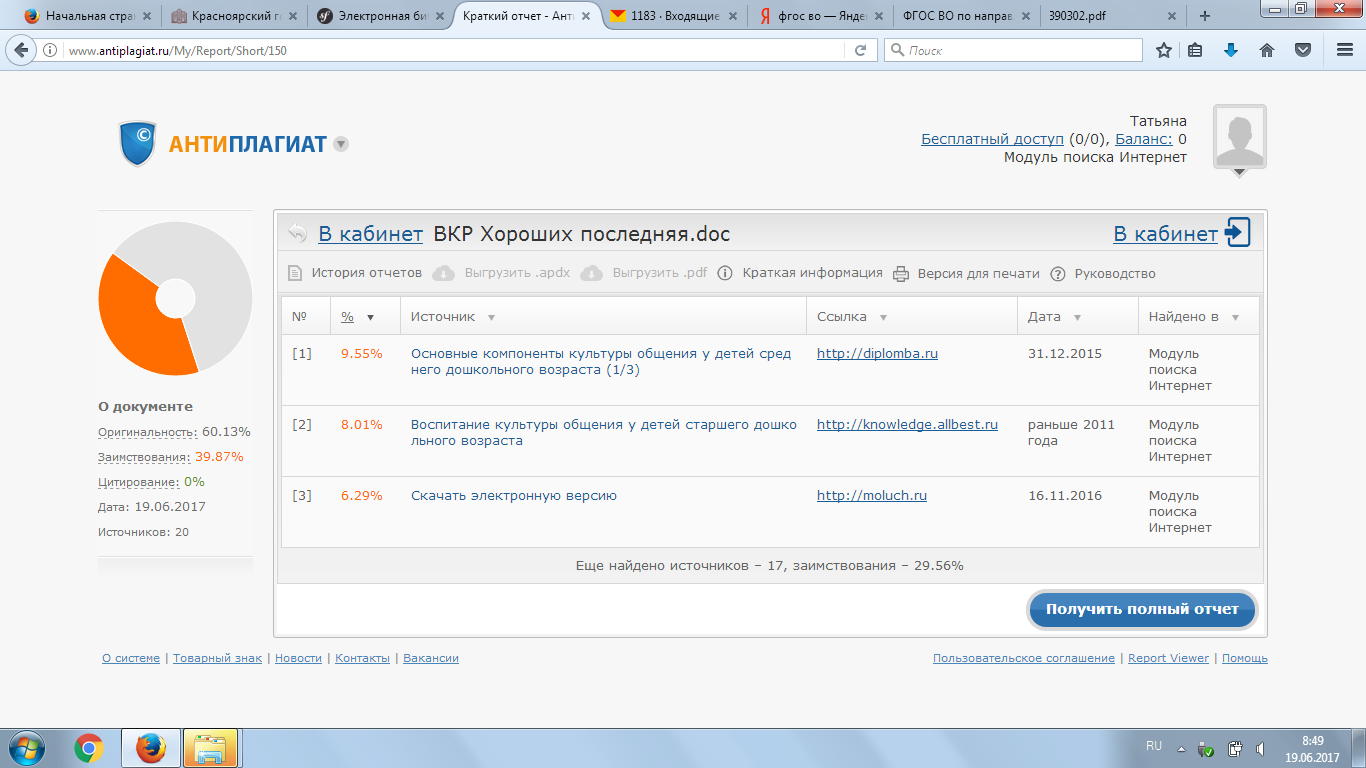Click the exit door icon beside В кабинет
The height and width of the screenshot is (768, 1366).
(1237, 233)
